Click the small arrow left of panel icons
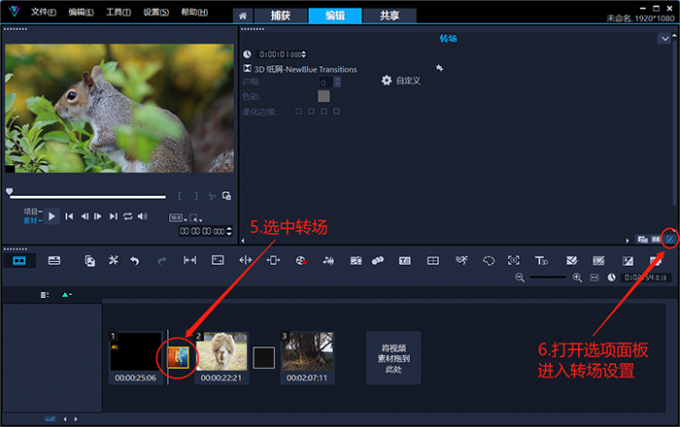 point(627,240)
